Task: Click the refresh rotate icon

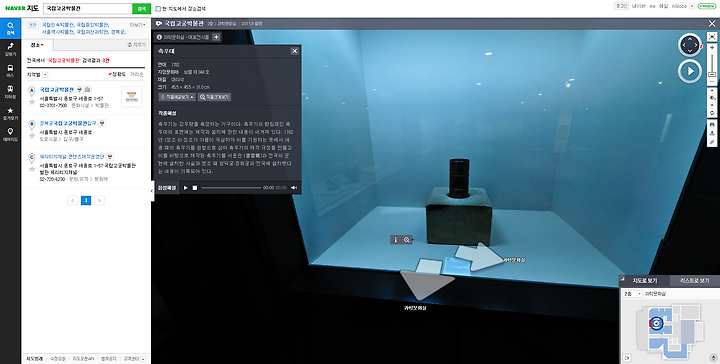Action: 712,112
